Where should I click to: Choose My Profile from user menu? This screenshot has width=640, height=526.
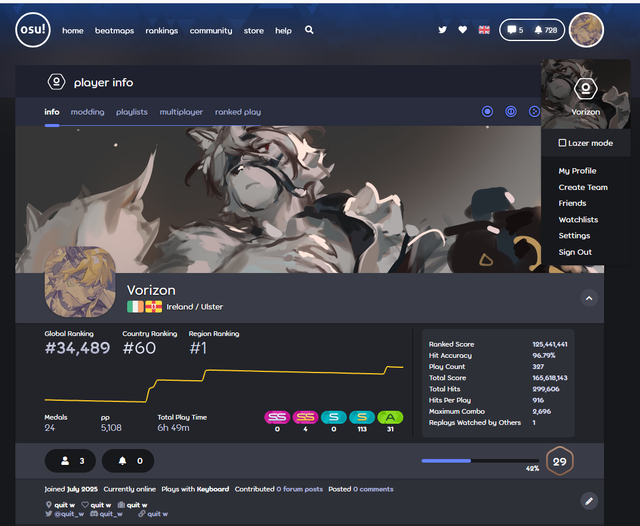click(x=577, y=171)
